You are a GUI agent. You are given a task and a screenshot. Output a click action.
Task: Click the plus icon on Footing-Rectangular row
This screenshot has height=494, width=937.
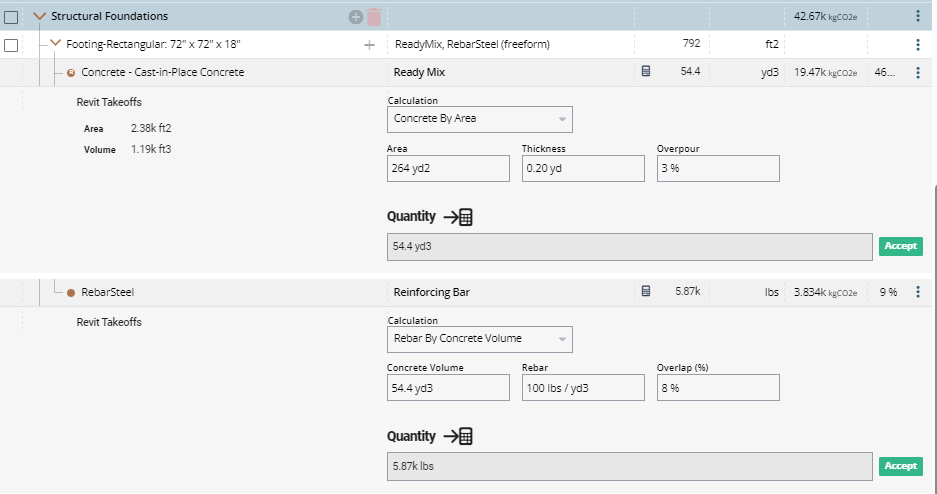tap(369, 45)
